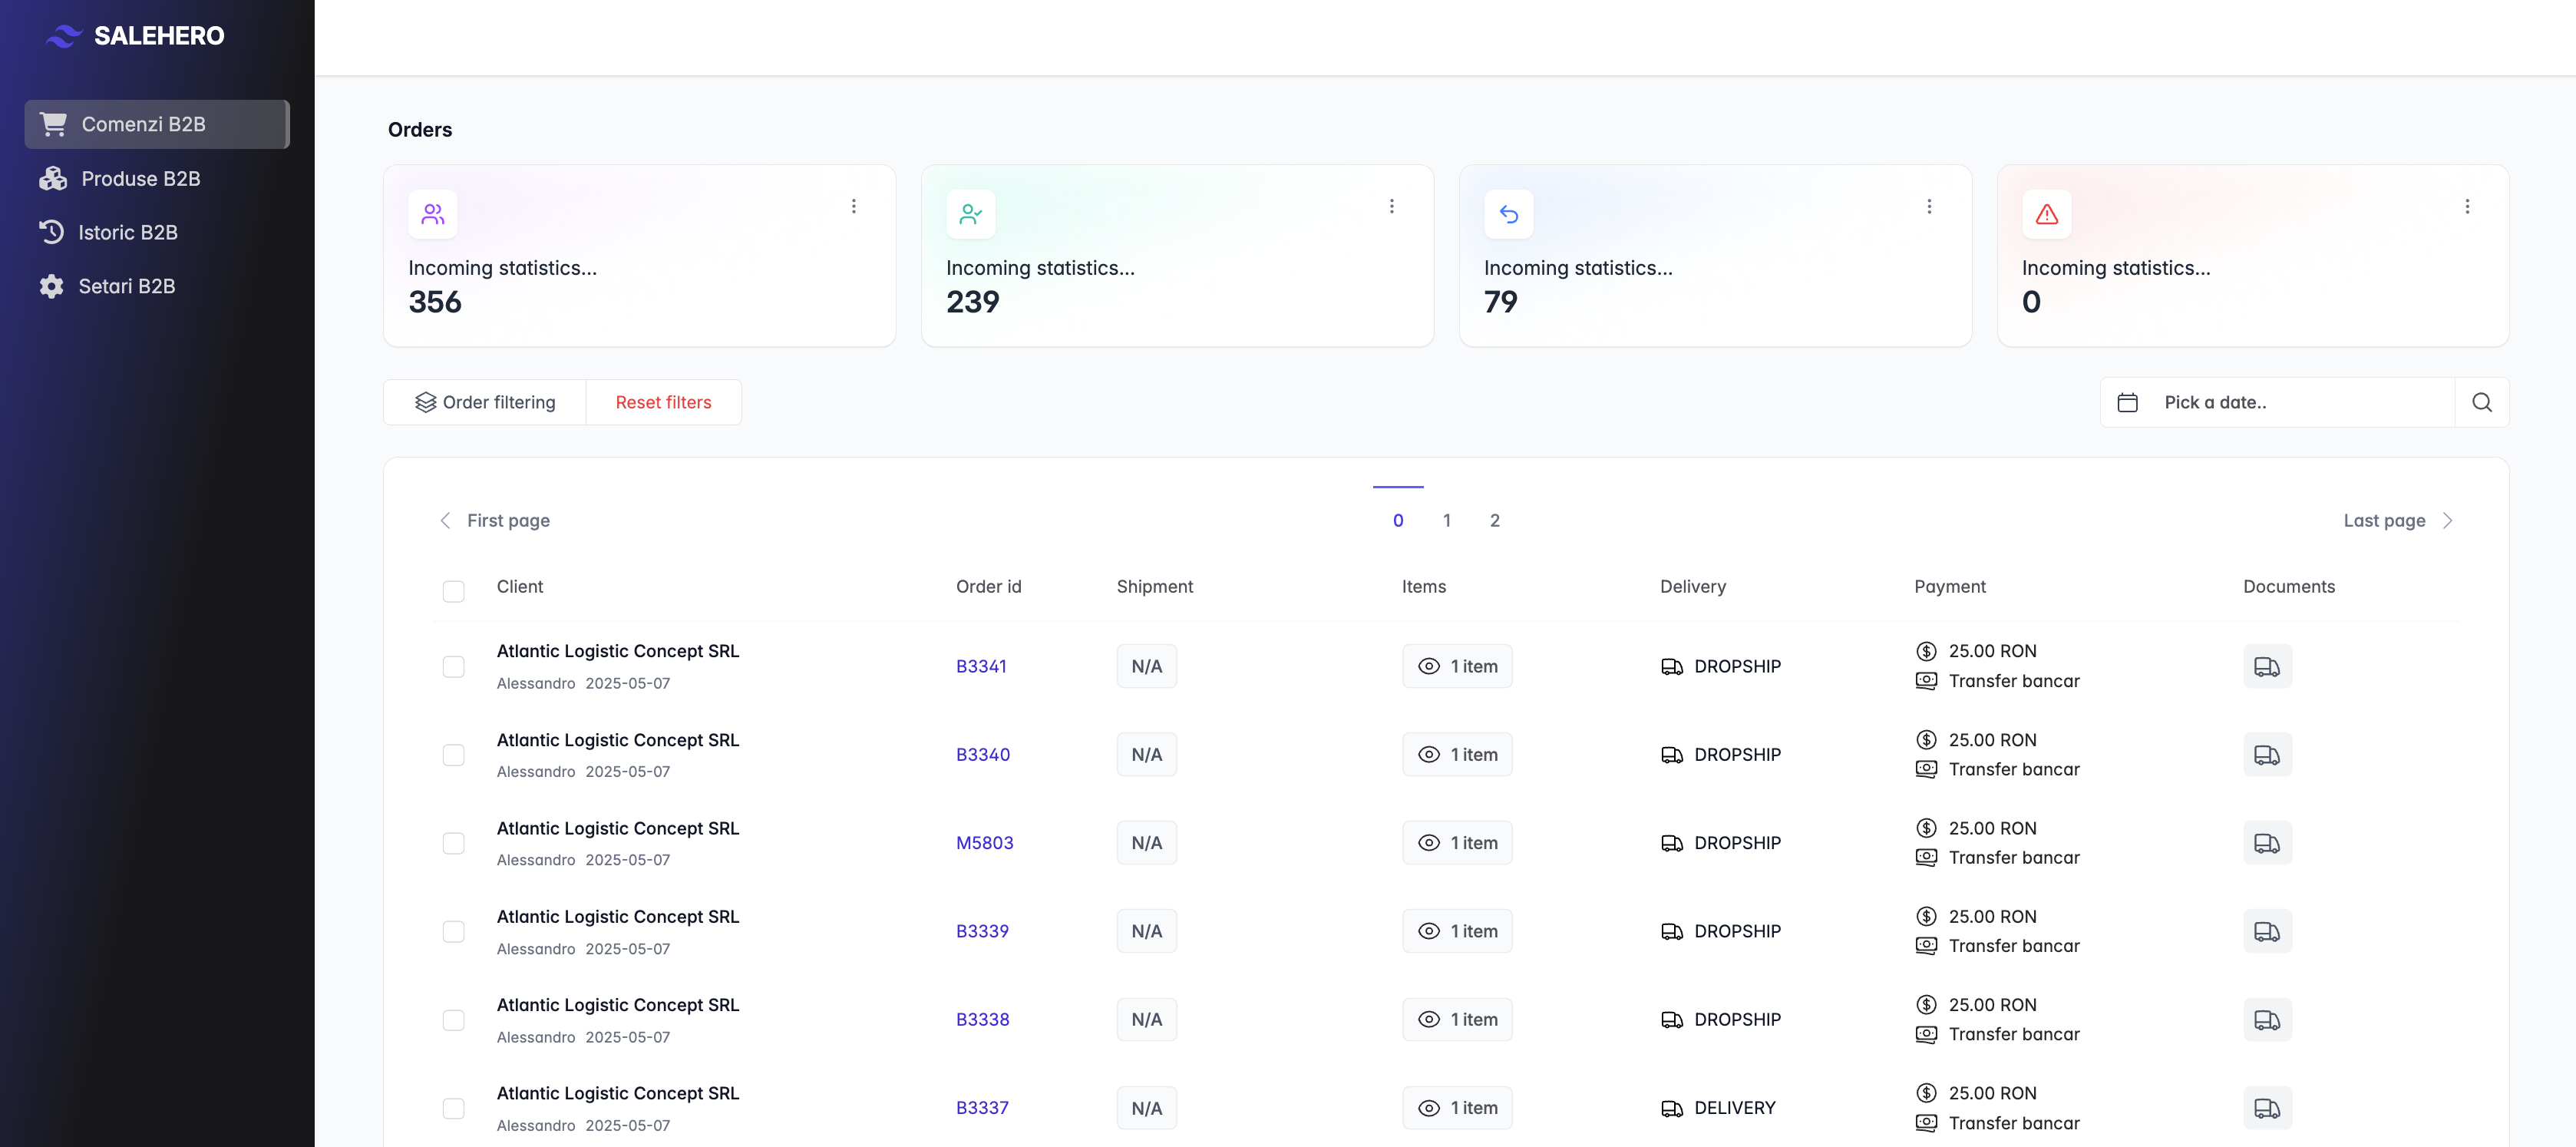Open order link B3338
The width and height of the screenshot is (2576, 1147).
click(982, 1020)
